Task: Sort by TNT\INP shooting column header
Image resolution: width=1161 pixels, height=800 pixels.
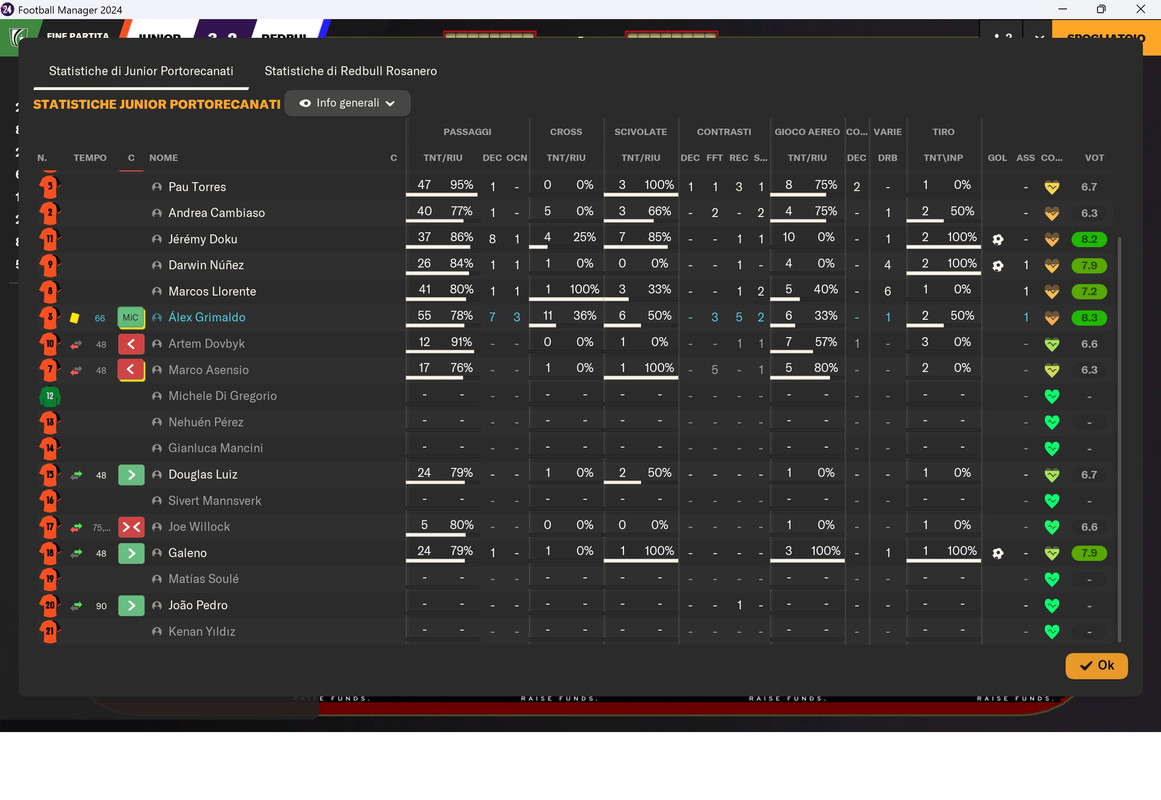Action: [x=943, y=158]
